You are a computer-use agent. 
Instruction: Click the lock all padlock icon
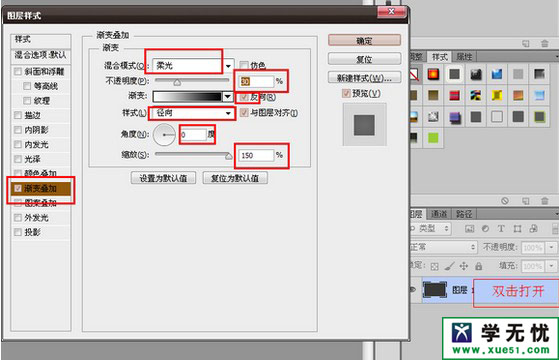coord(479,266)
